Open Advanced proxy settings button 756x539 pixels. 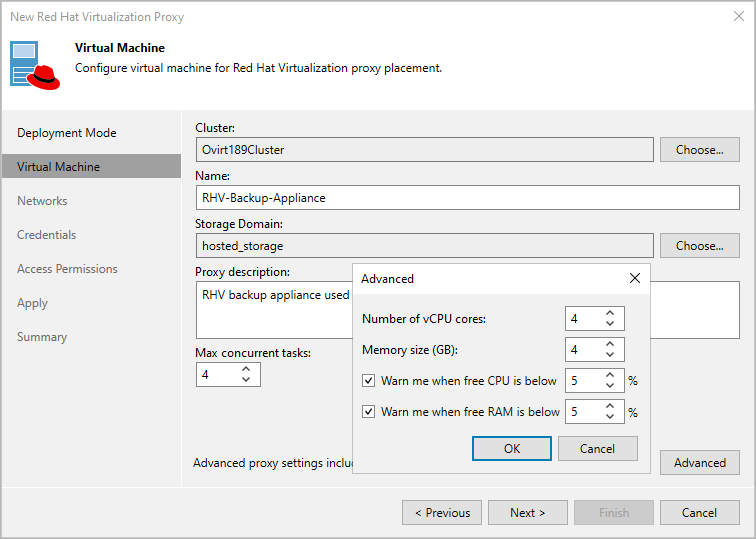pyautogui.click(x=700, y=462)
